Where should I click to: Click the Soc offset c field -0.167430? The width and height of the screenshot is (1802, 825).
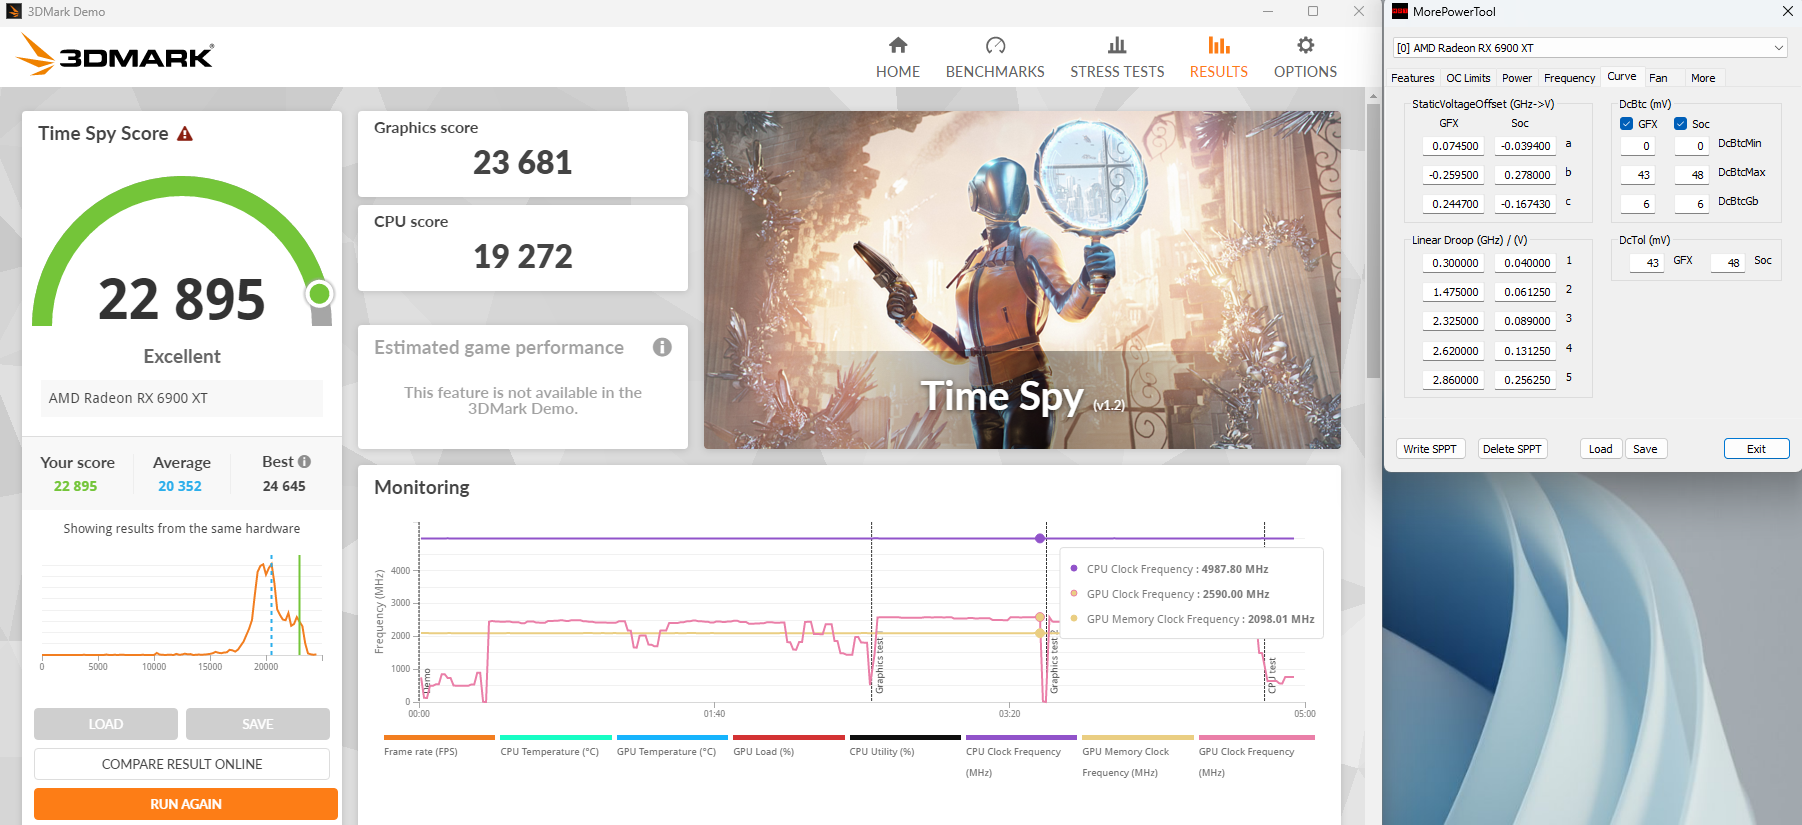click(x=1525, y=204)
